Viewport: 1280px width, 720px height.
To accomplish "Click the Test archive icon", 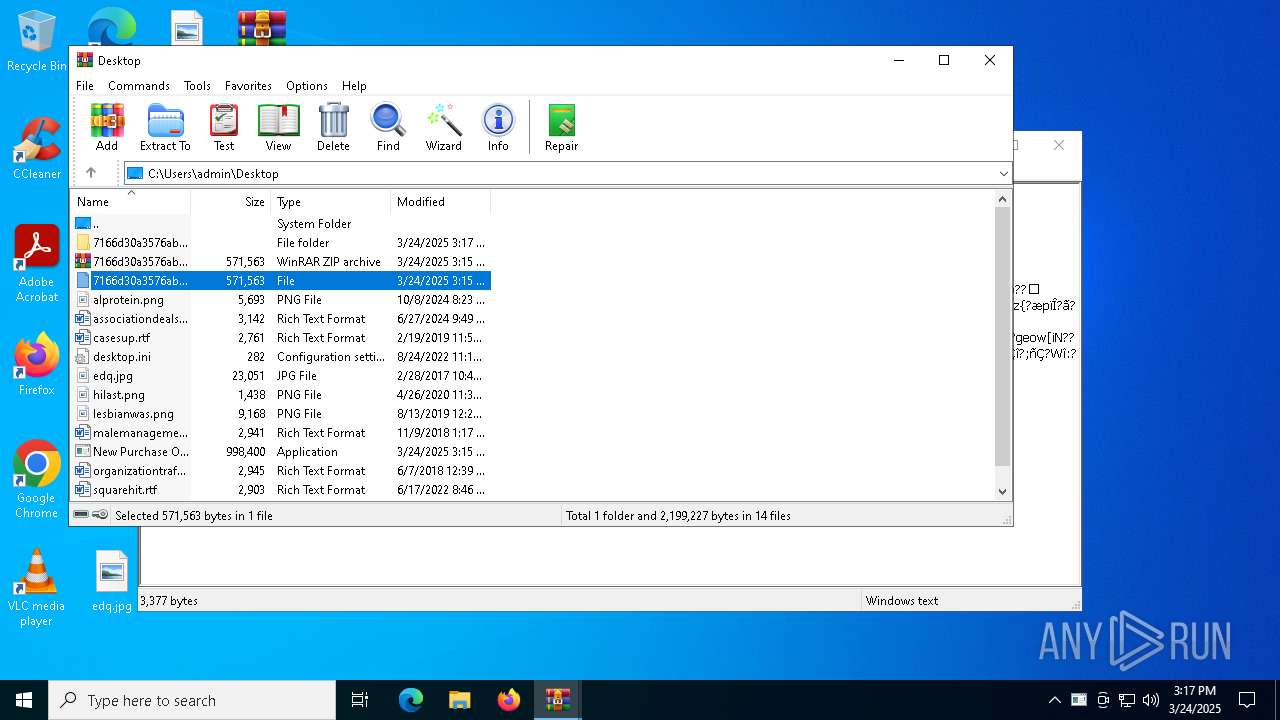I will 224,127.
